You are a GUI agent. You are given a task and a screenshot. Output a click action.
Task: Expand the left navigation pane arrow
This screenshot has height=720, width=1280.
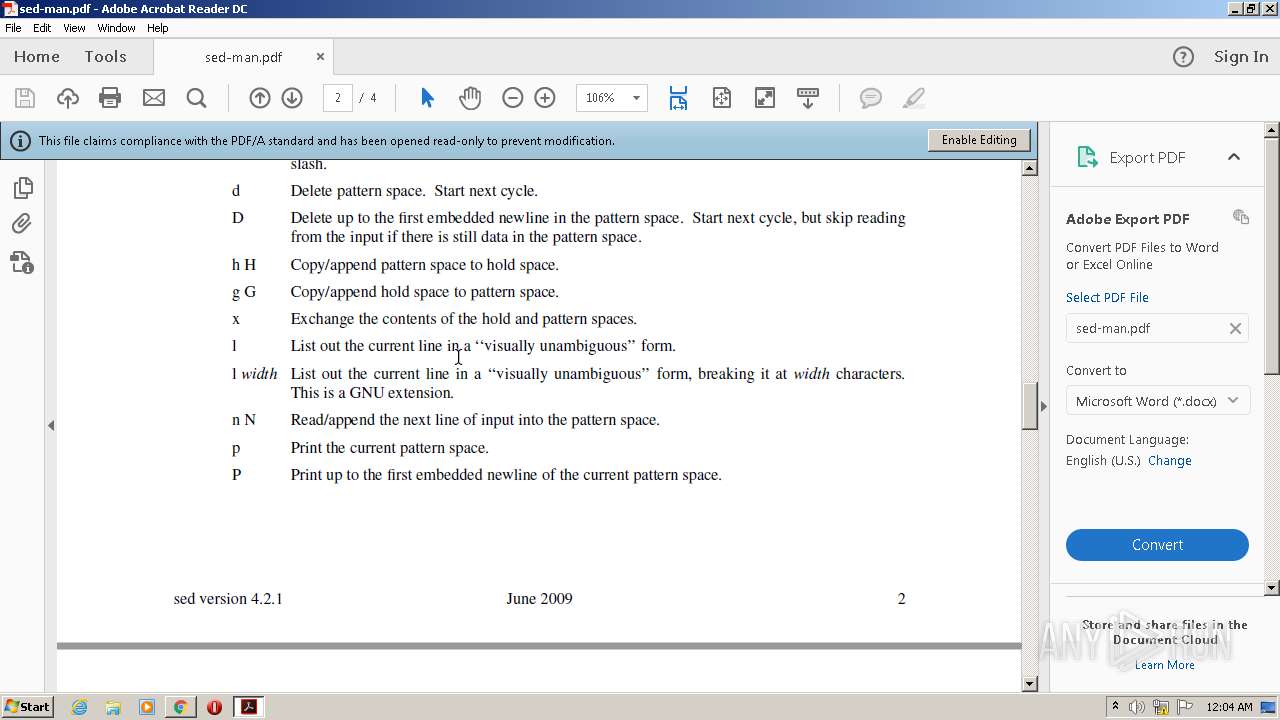51,425
